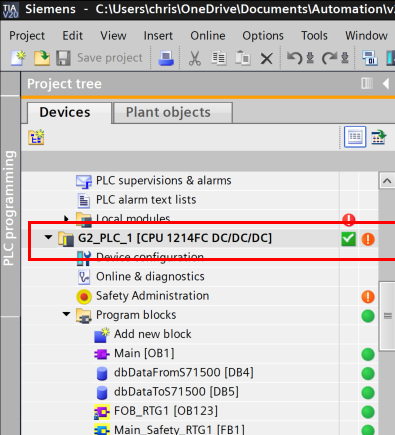Open the Project menu
Image resolution: width=395 pixels, height=435 pixels.
coord(27,35)
